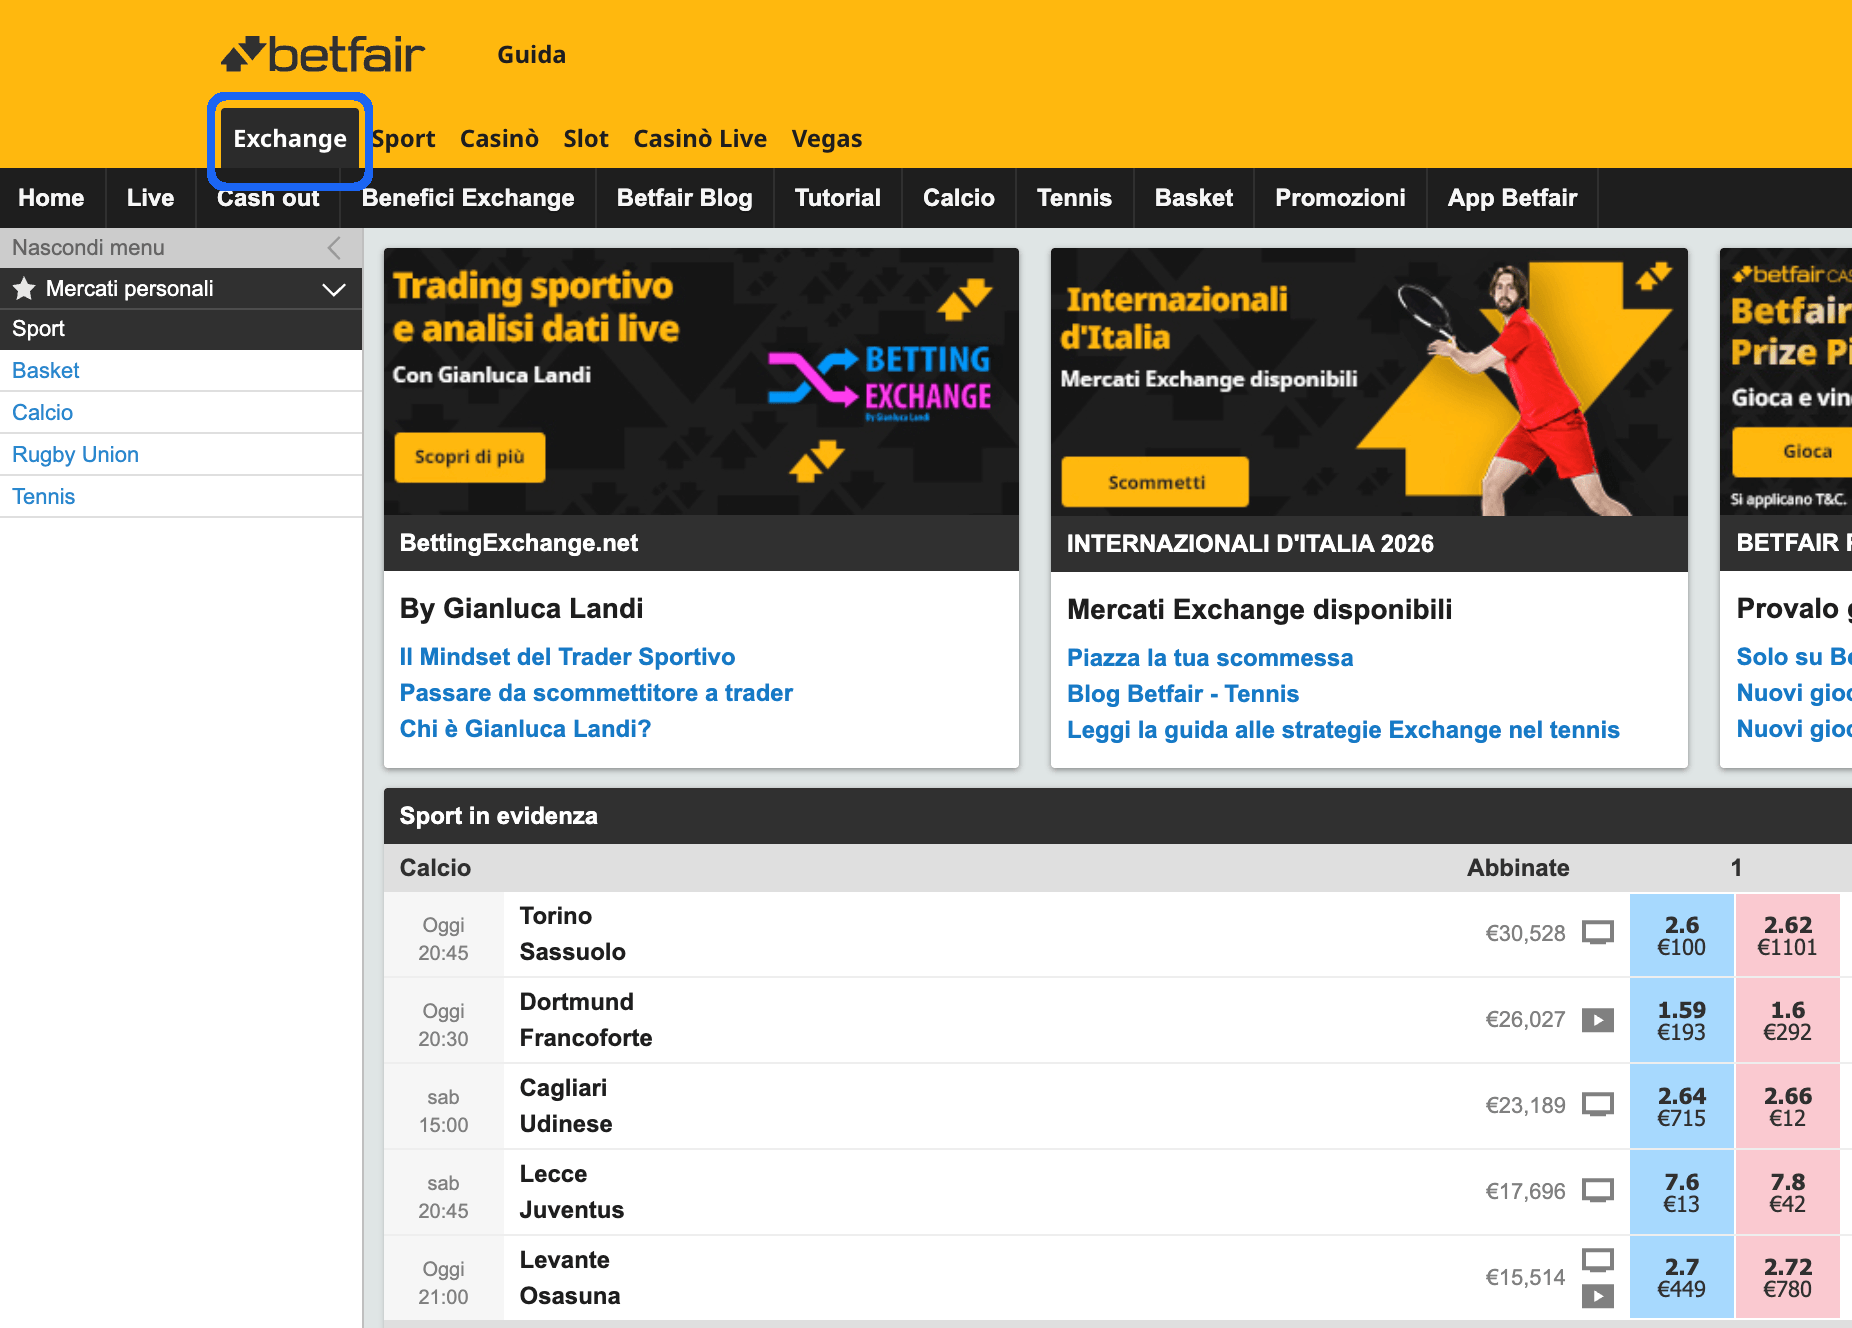Lay Dortmund at 1.6 odds

(x=1787, y=1020)
